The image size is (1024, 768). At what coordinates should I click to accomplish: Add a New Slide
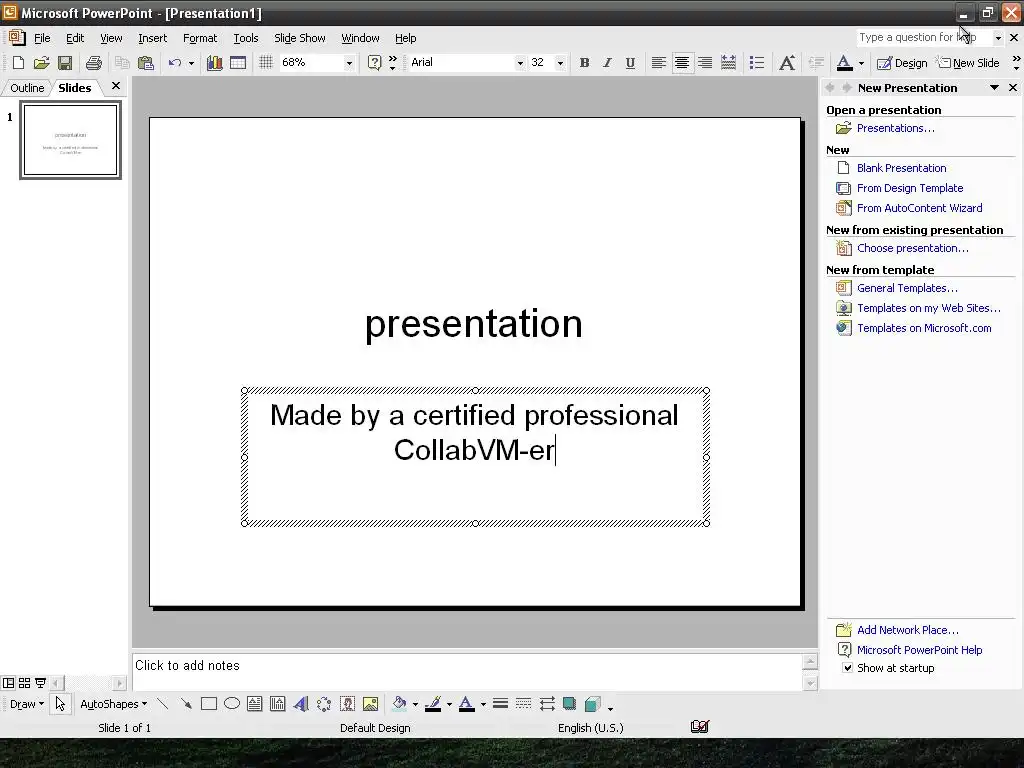(x=968, y=63)
